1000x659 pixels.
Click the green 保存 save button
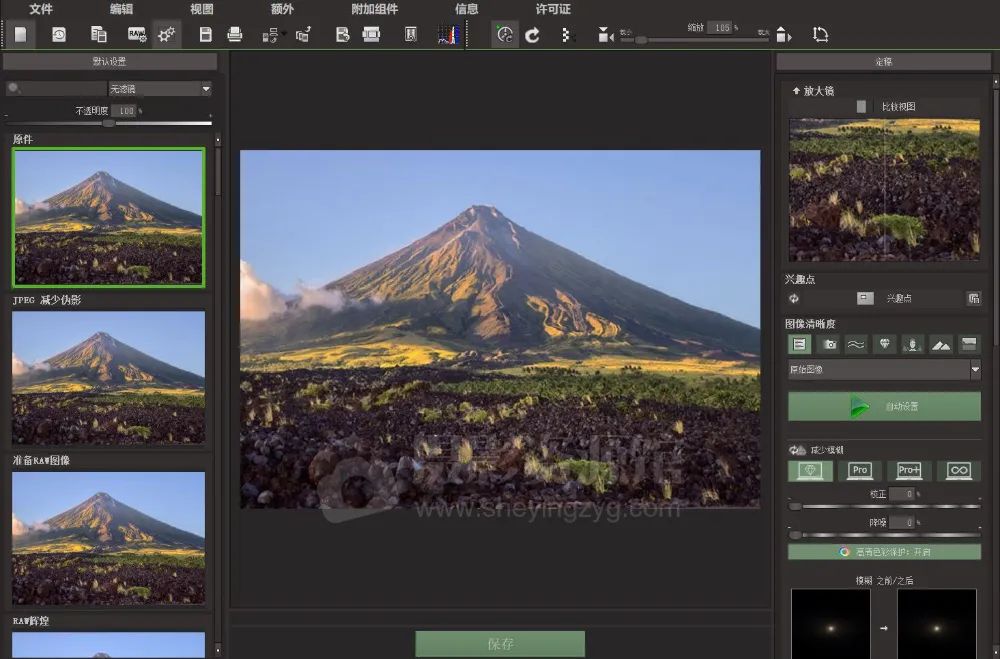tap(500, 644)
